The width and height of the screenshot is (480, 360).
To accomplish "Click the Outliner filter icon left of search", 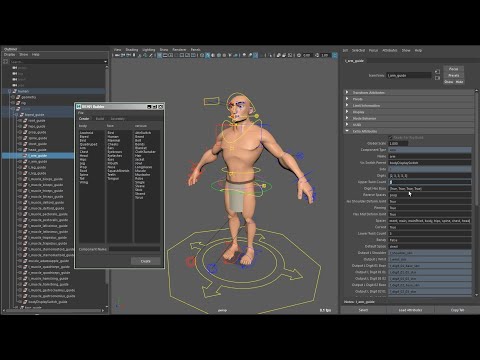I will pos(5,62).
